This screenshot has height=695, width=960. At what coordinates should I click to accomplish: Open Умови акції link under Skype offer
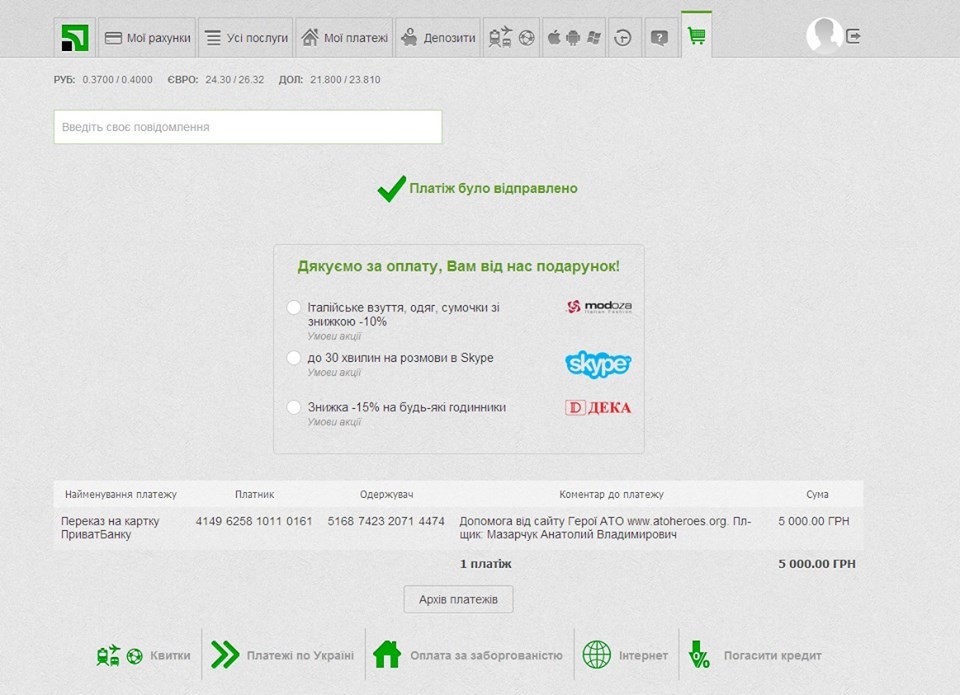pyautogui.click(x=334, y=373)
